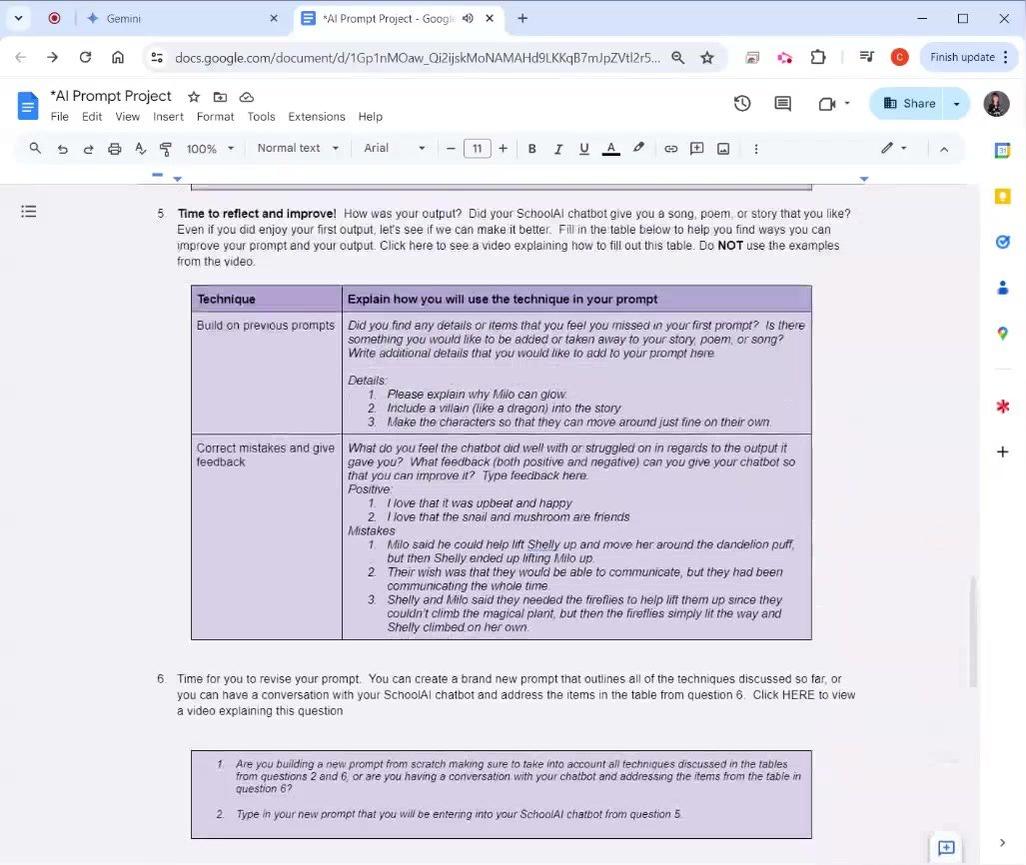This screenshot has width=1026, height=865.
Task: Show the document outline
Action: (x=29, y=211)
